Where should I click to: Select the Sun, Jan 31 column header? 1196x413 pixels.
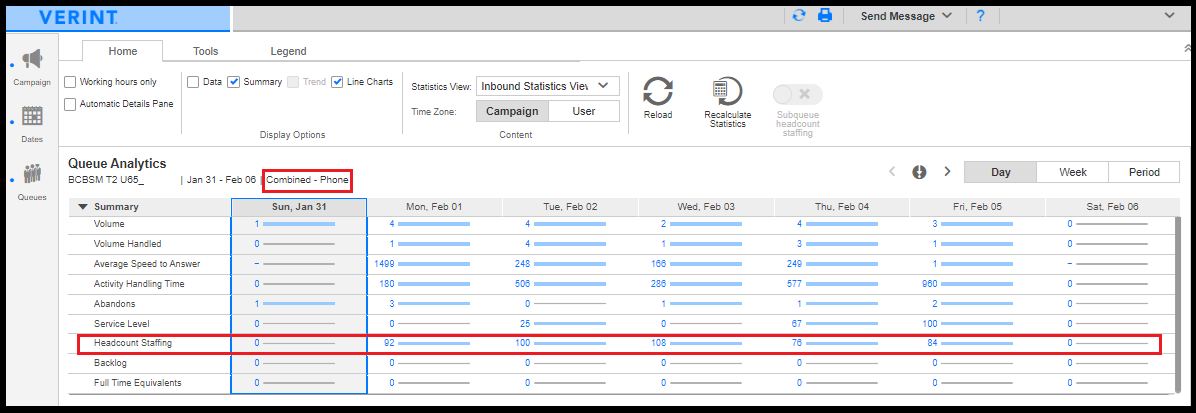(299, 207)
